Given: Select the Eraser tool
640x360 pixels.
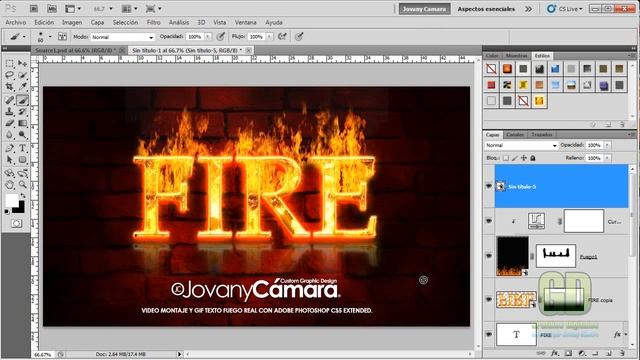Looking at the screenshot, I should pos(9,123).
